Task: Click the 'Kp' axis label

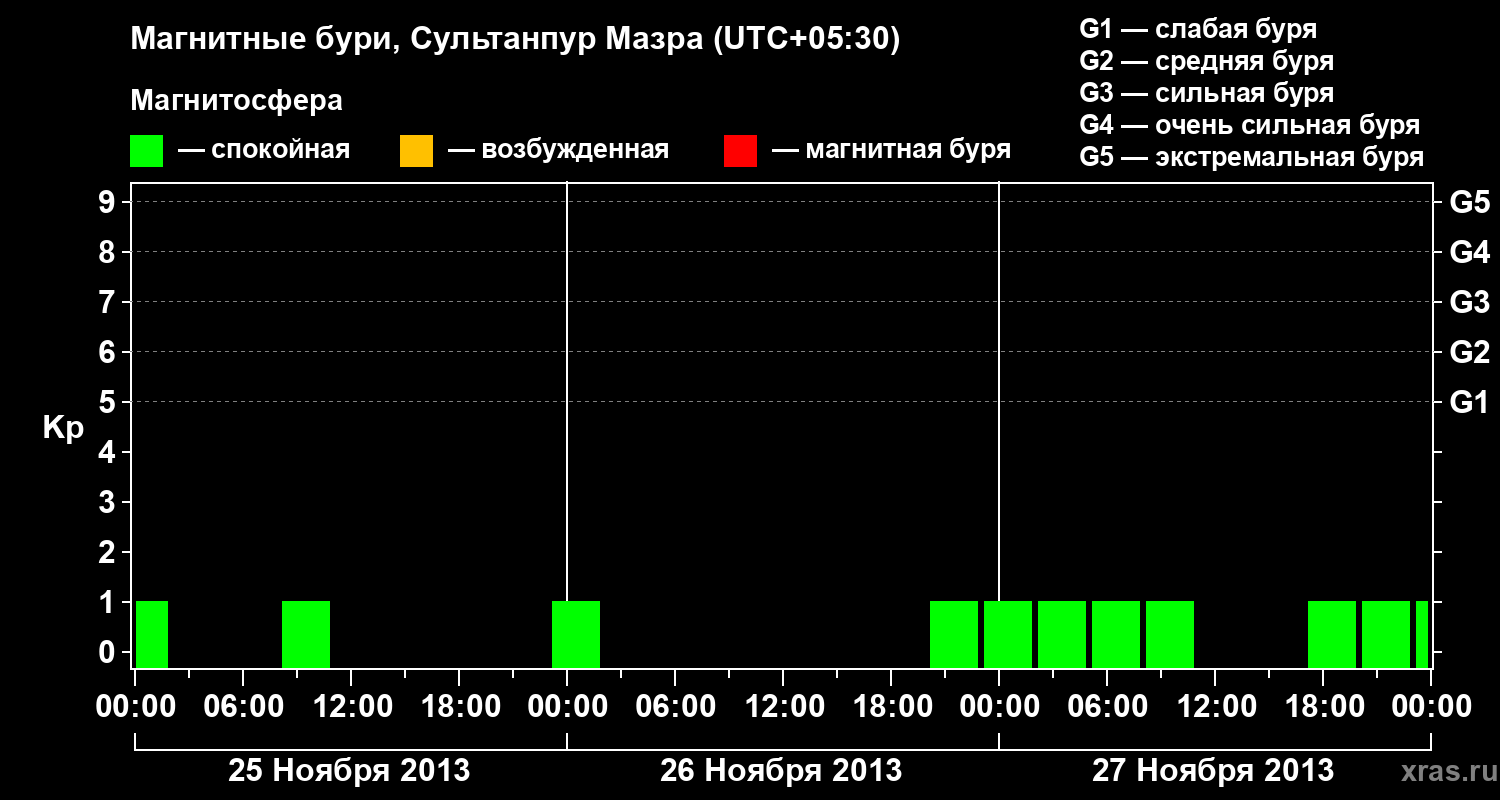Action: click(x=62, y=428)
